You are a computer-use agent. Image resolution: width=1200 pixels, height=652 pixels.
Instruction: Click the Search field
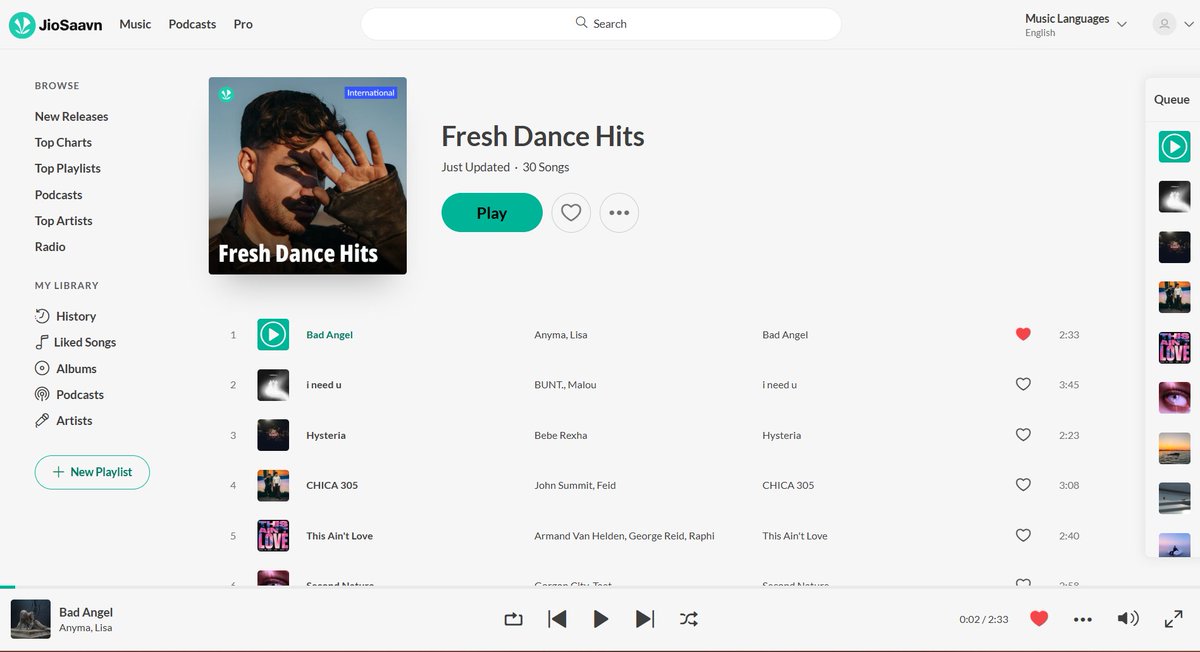600,24
